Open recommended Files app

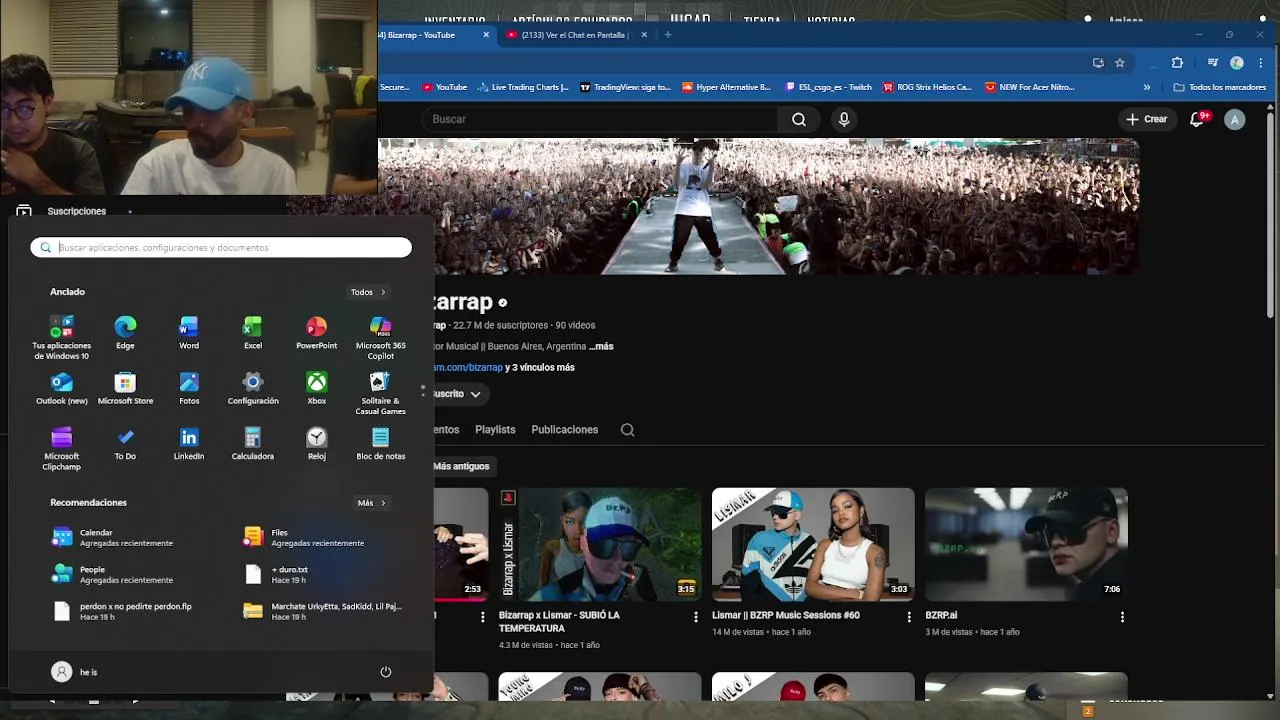coord(305,537)
